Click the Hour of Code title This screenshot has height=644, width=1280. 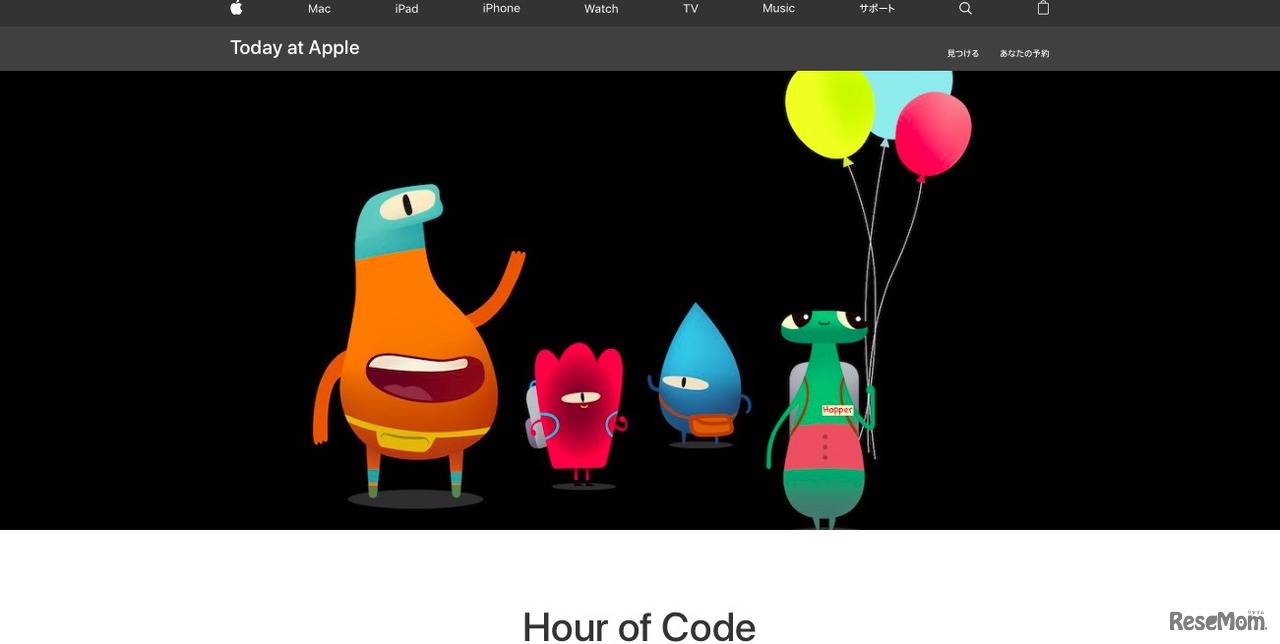click(639, 625)
